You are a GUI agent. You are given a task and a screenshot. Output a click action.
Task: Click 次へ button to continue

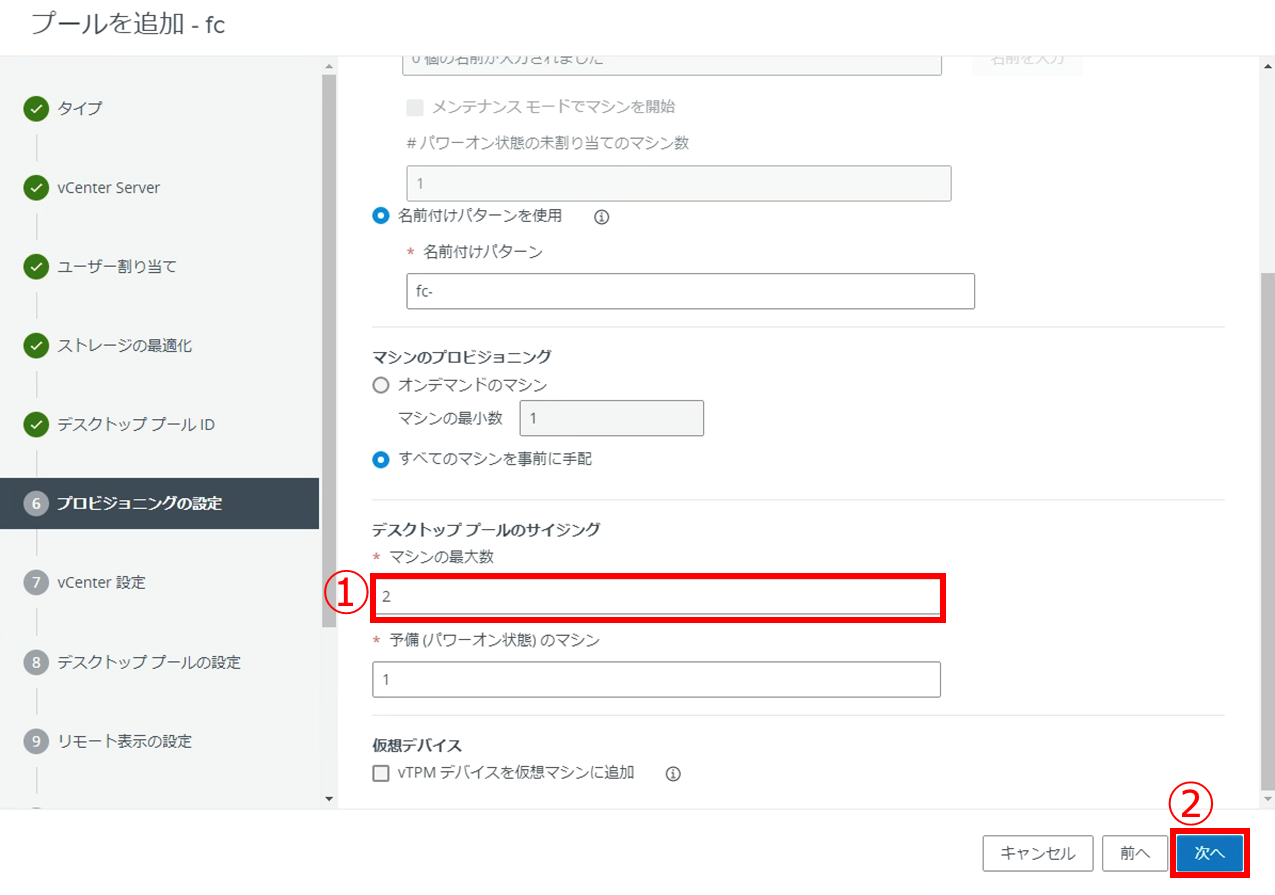1209,853
